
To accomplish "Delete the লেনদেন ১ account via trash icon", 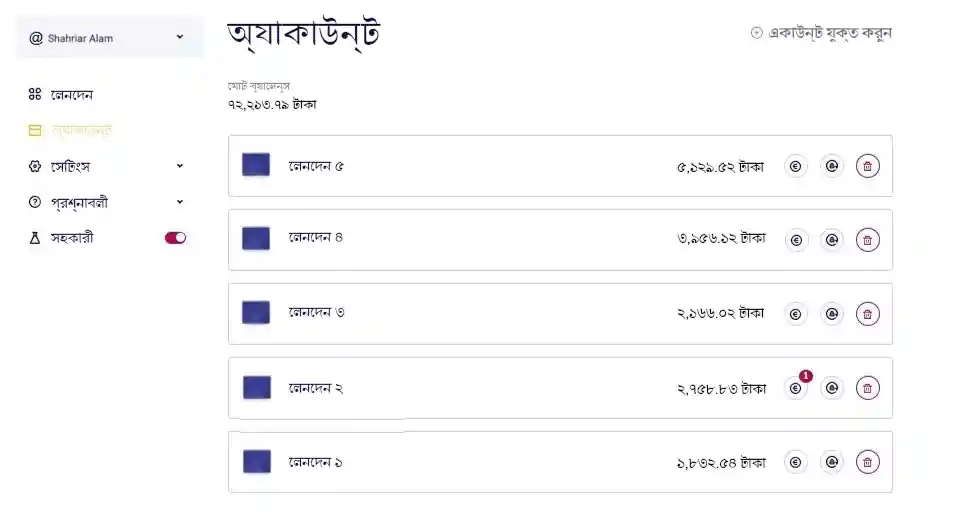I will click(x=868, y=462).
